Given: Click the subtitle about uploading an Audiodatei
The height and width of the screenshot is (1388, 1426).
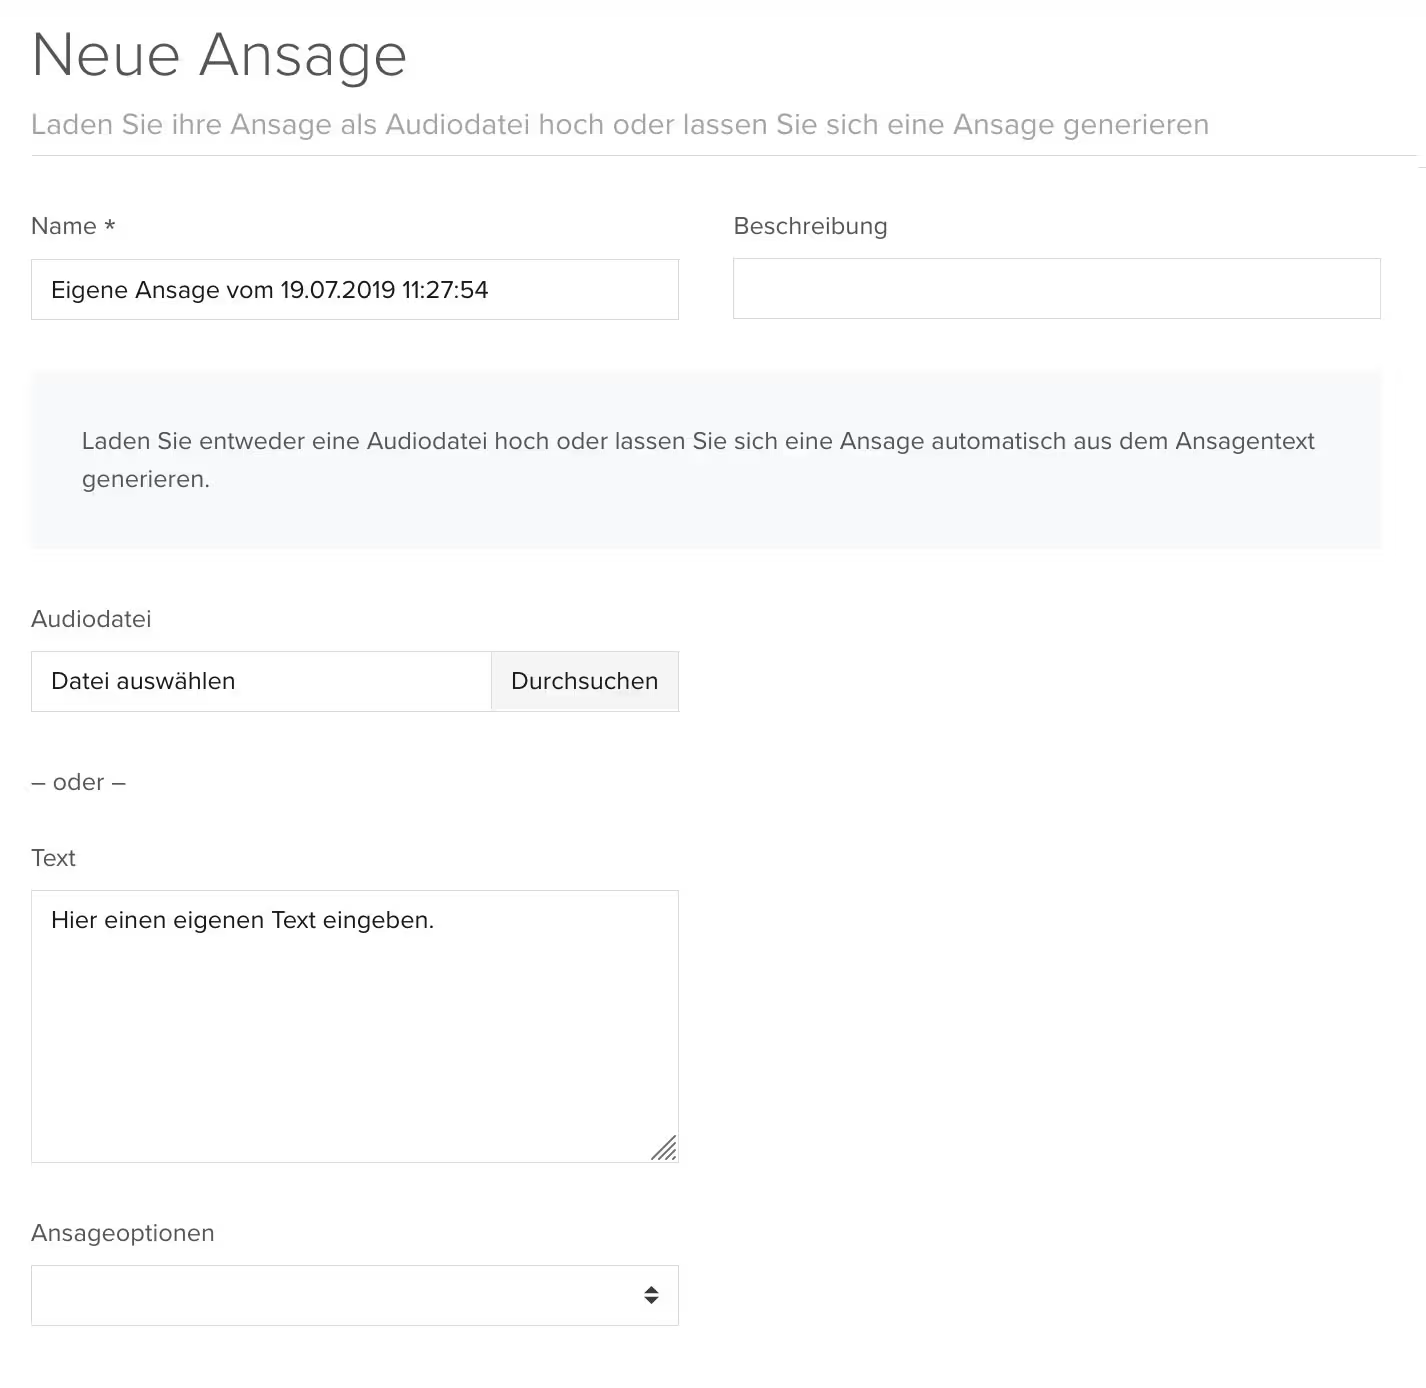Looking at the screenshot, I should pyautogui.click(x=620, y=125).
